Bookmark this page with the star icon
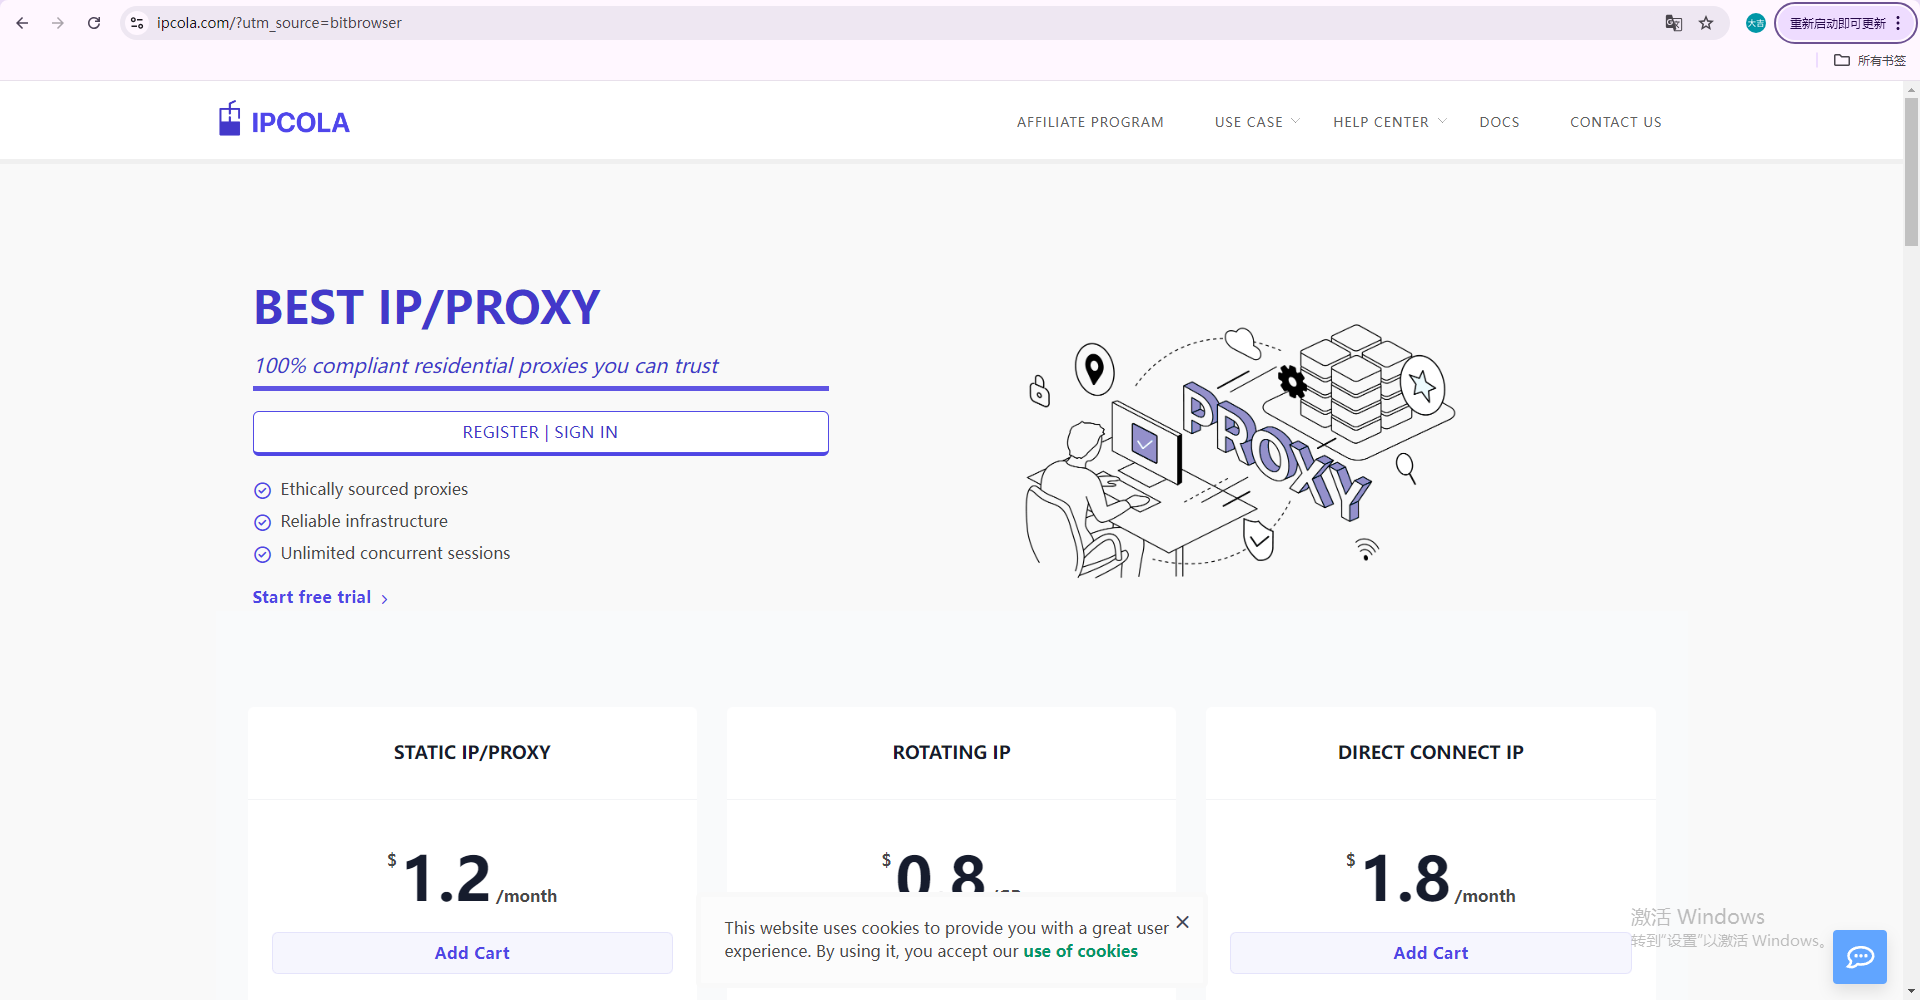This screenshot has width=1920, height=1000. click(1706, 23)
